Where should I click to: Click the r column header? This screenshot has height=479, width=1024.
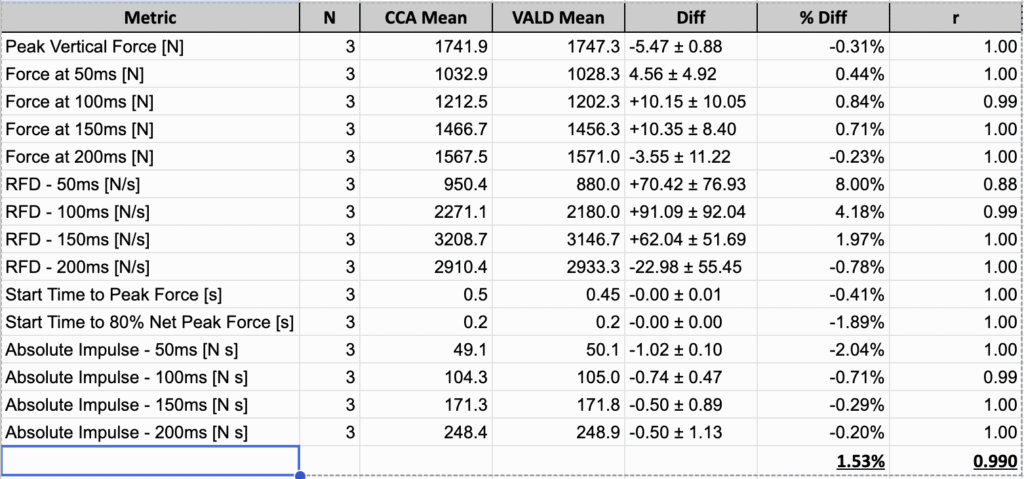point(957,17)
